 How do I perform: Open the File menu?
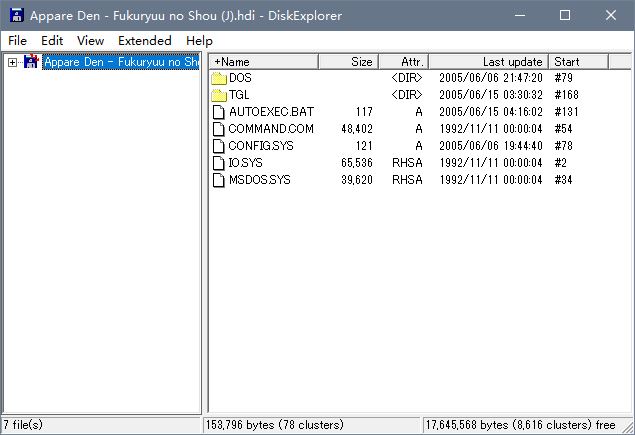pyautogui.click(x=17, y=41)
